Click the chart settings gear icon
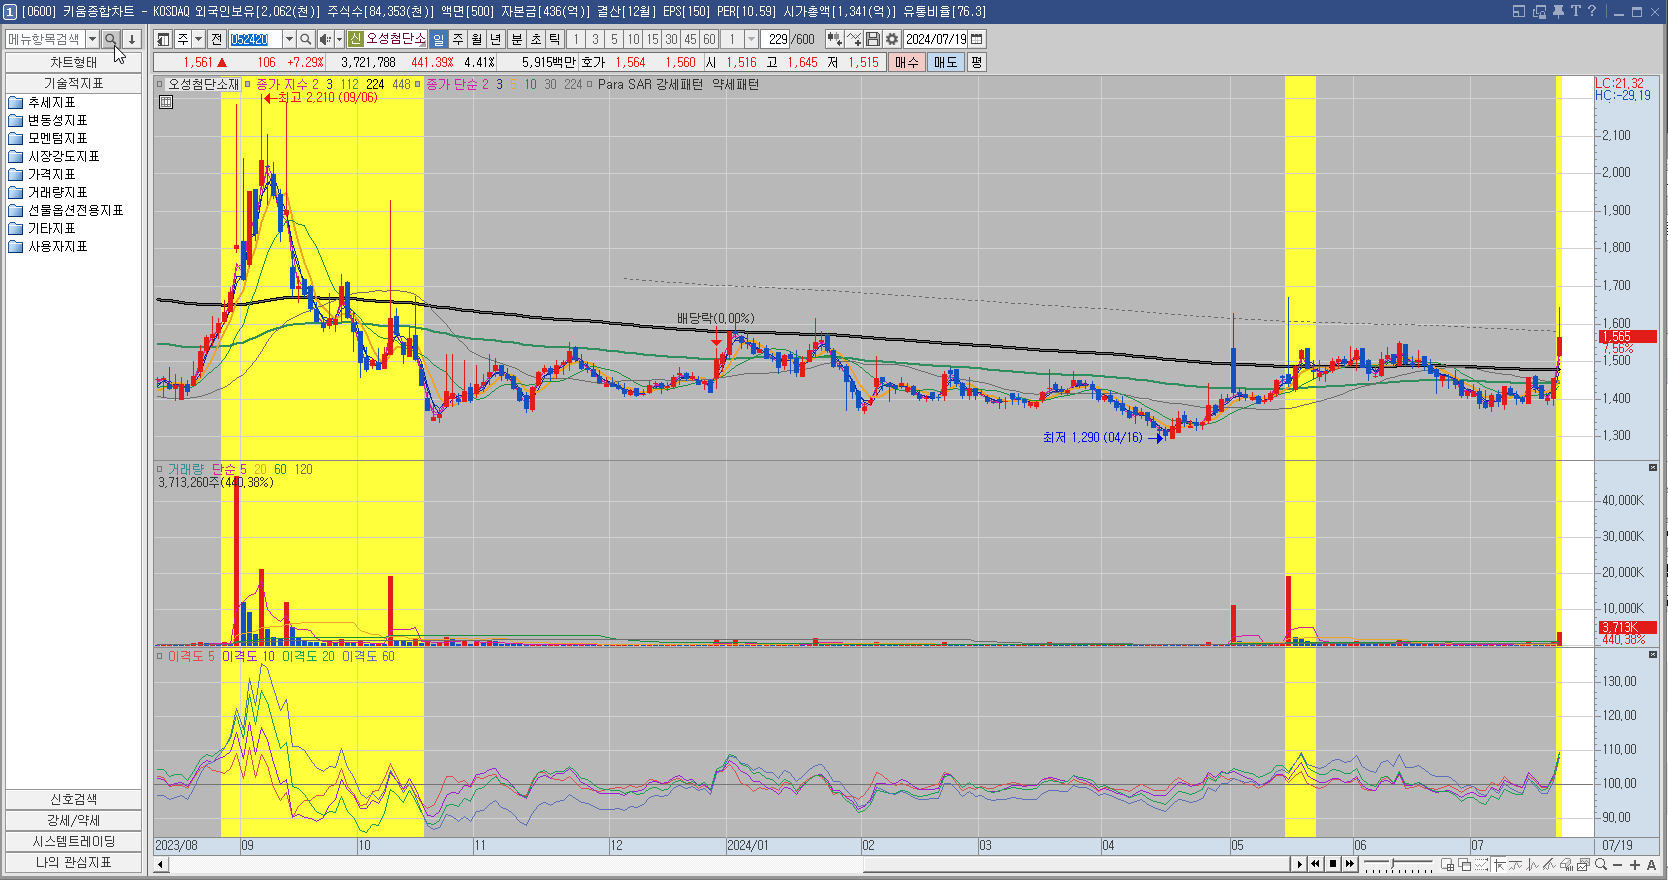The height and width of the screenshot is (880, 1668). 892,39
